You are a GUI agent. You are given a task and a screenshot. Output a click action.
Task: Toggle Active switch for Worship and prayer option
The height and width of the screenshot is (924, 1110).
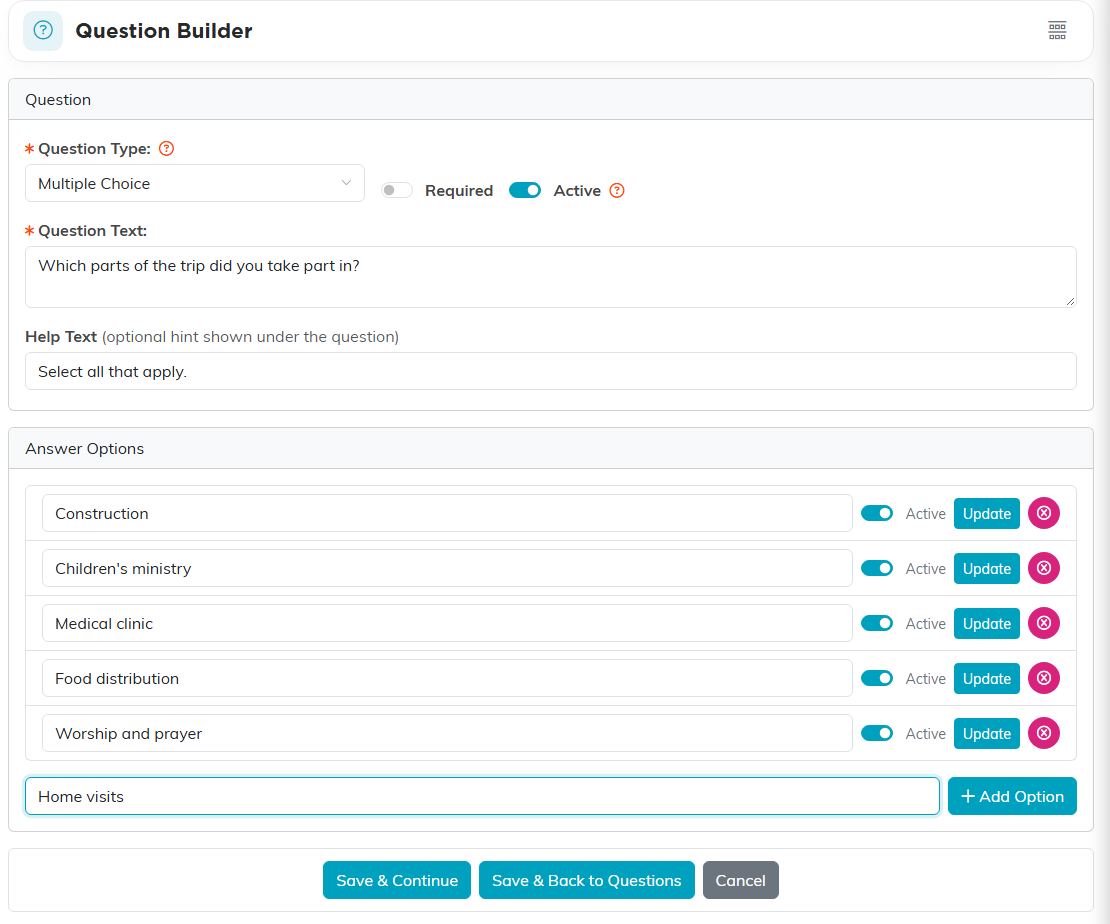pos(876,734)
